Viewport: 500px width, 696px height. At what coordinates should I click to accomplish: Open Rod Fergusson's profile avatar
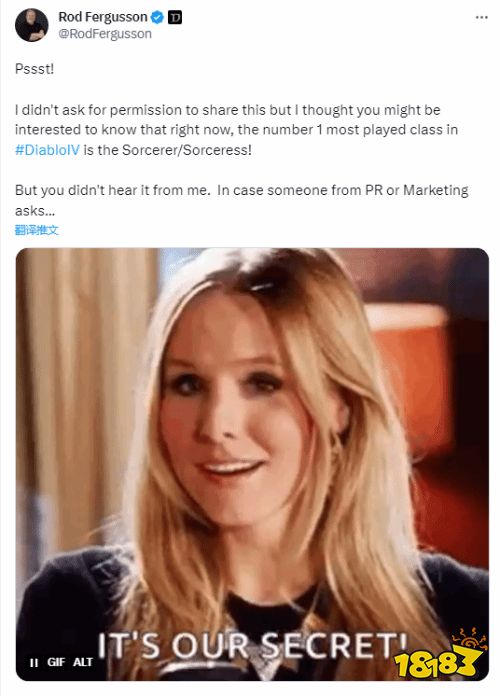tap(32, 25)
